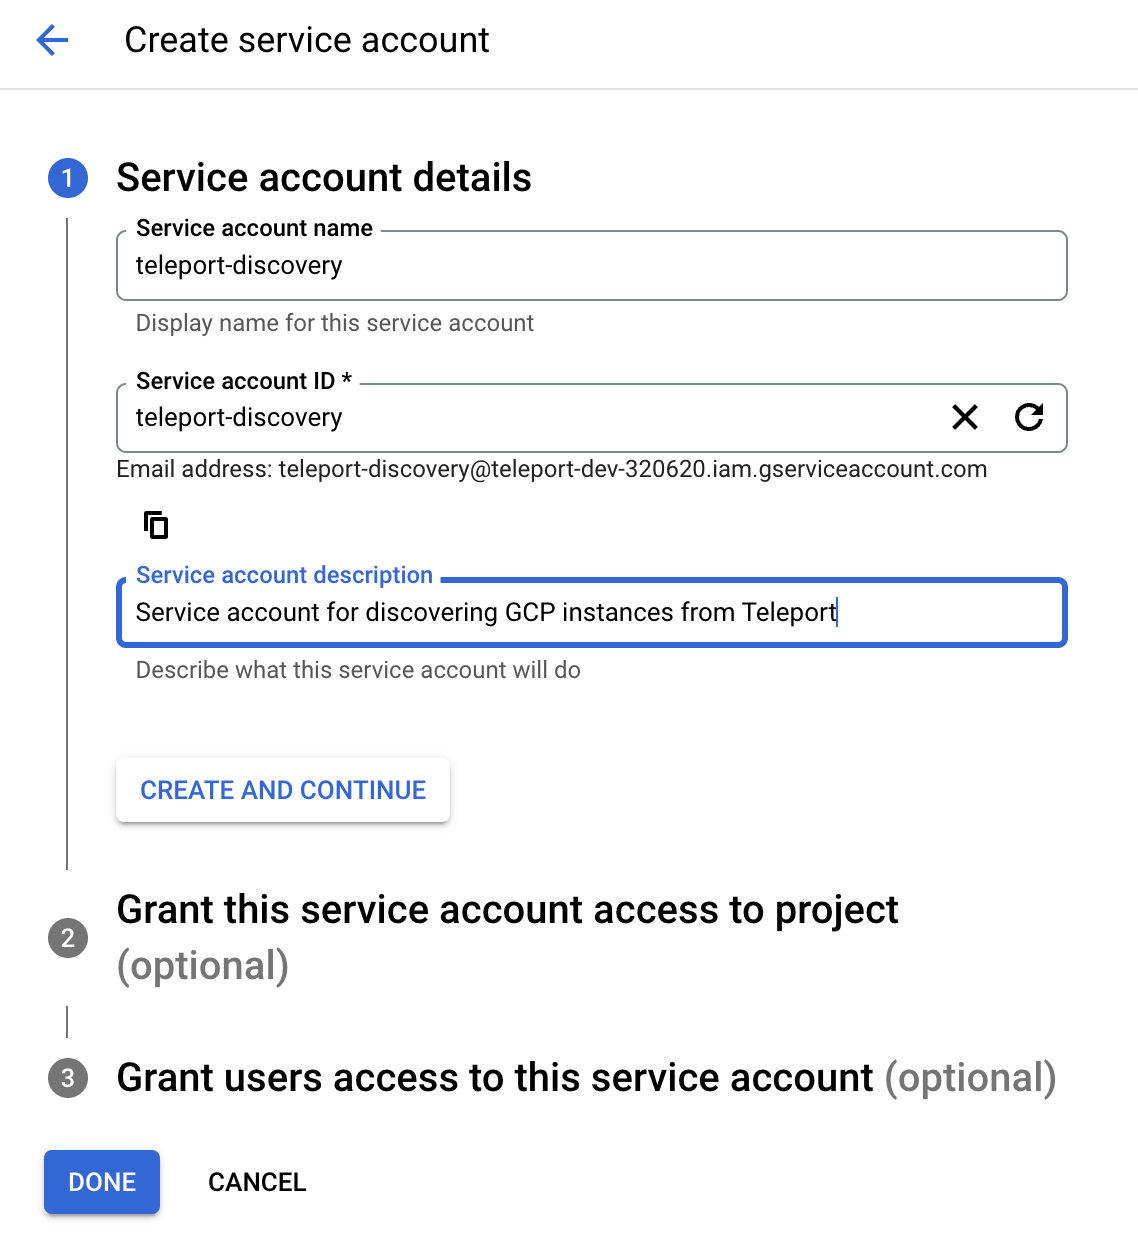Open the Service account details step
This screenshot has height=1258, width=1138.
tap(324, 178)
